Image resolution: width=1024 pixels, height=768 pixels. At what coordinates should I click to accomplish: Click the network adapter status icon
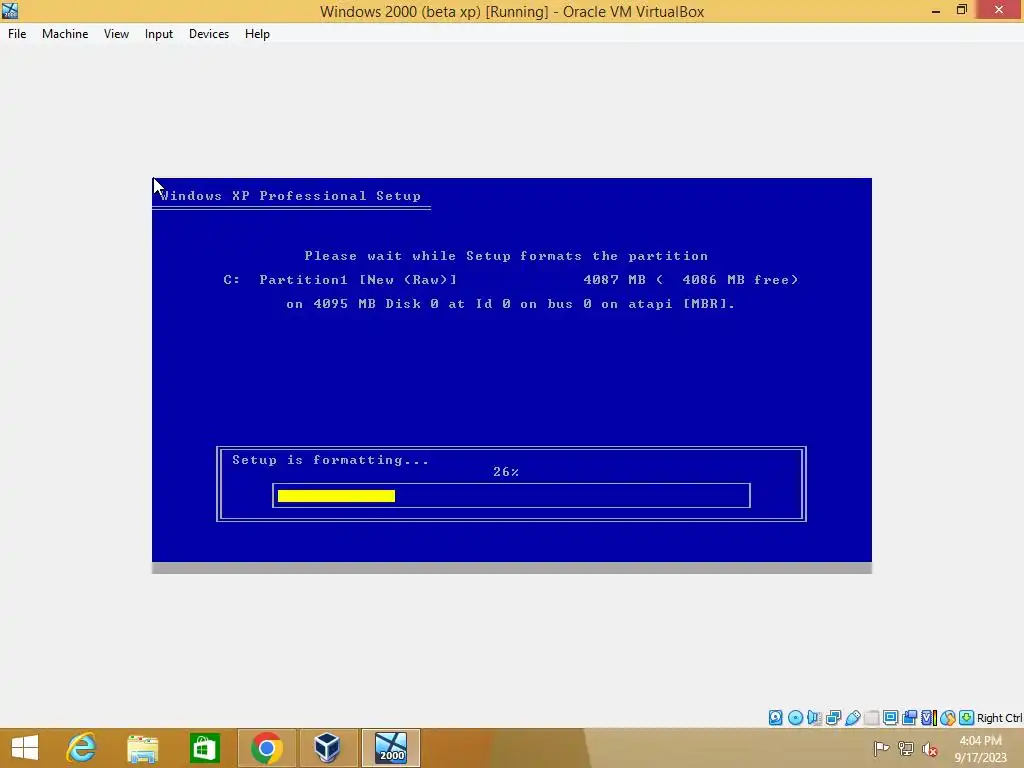click(833, 718)
